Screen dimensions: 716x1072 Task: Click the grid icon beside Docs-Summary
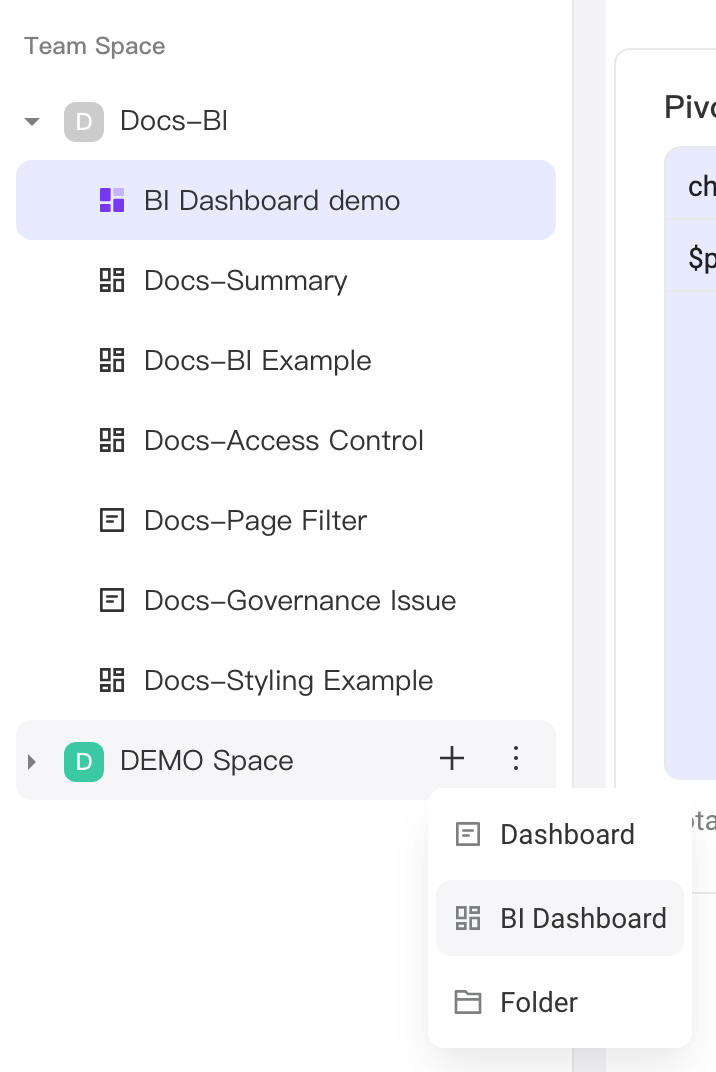click(x=112, y=280)
